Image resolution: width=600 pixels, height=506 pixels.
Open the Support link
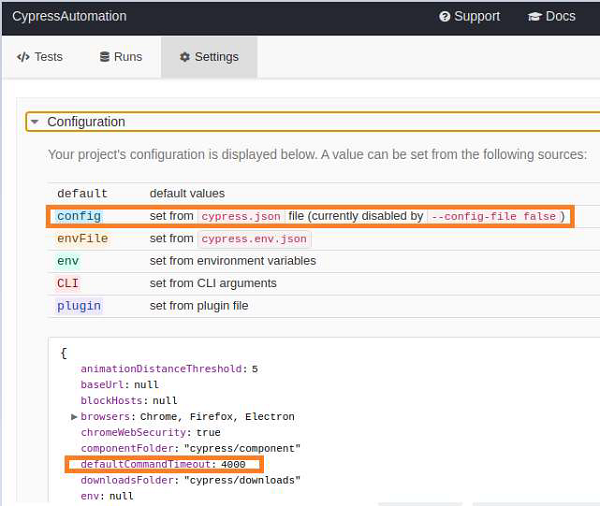click(x=470, y=17)
